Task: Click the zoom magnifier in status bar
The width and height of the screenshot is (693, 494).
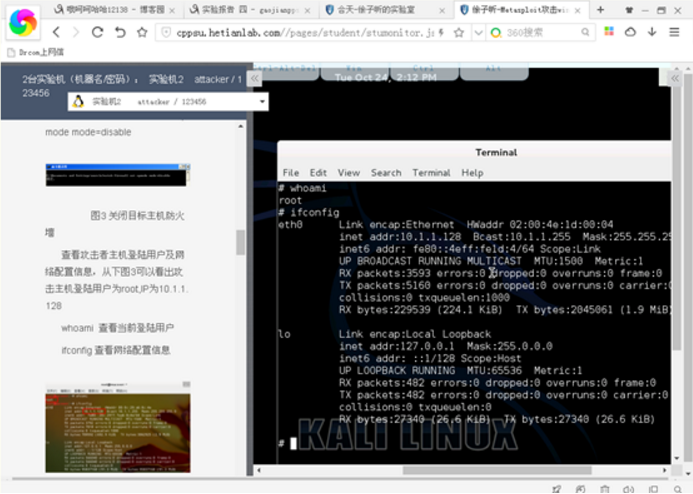Action: [x=678, y=489]
